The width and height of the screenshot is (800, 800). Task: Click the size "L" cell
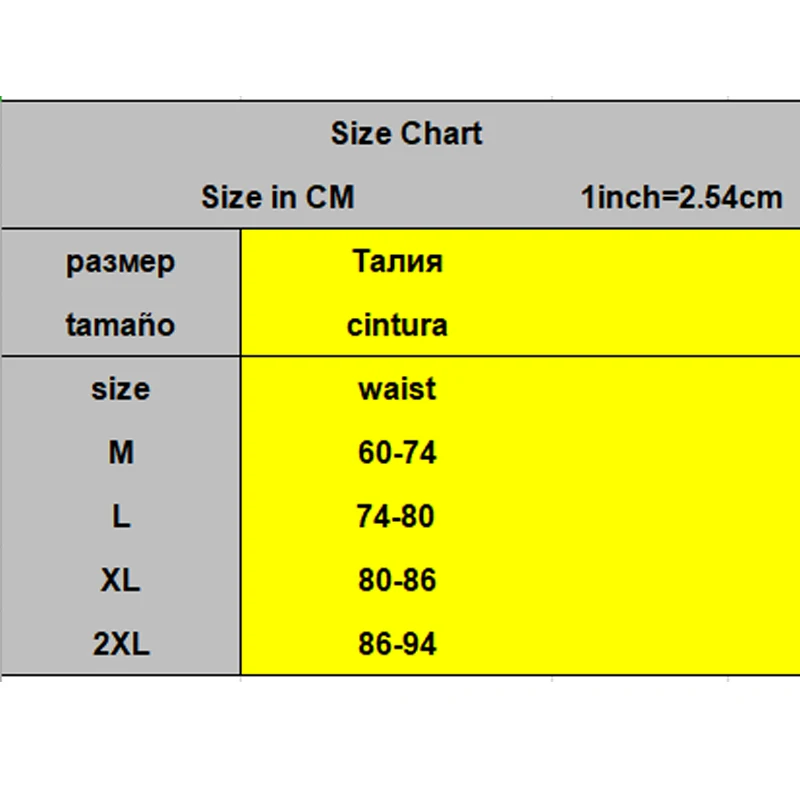click(120, 516)
